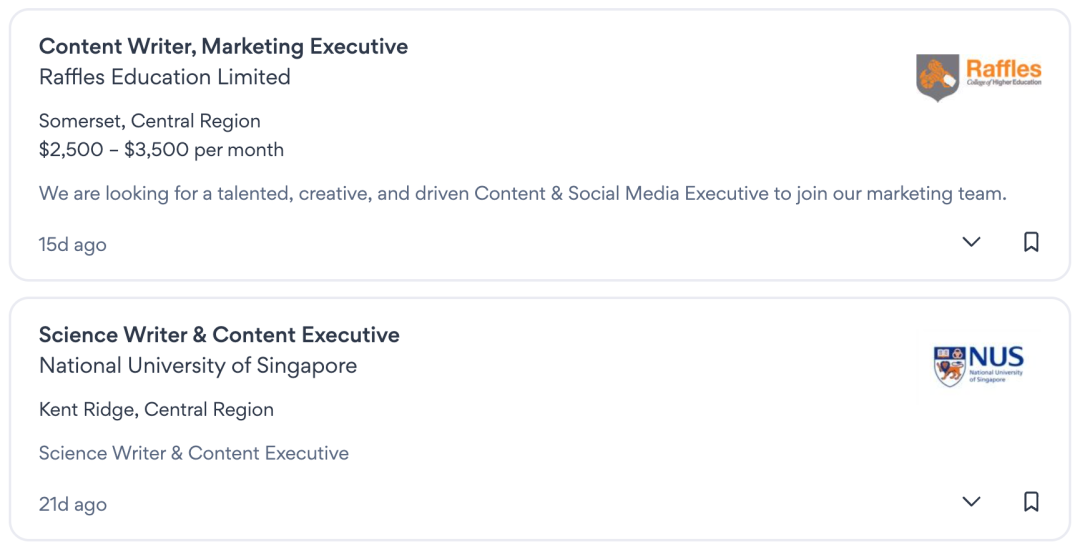Image resolution: width=1080 pixels, height=547 pixels.
Task: Expand the Raffles Education job card
Action: pos(971,242)
